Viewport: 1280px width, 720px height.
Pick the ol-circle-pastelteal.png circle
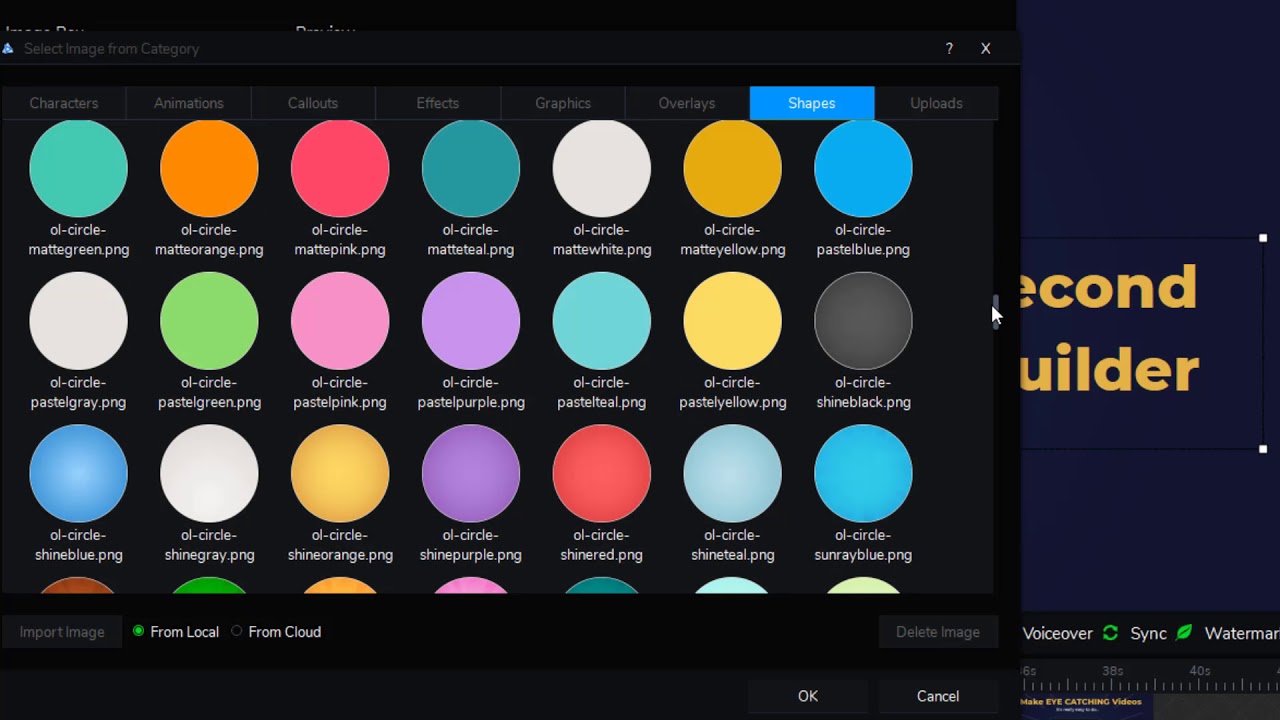coord(602,321)
